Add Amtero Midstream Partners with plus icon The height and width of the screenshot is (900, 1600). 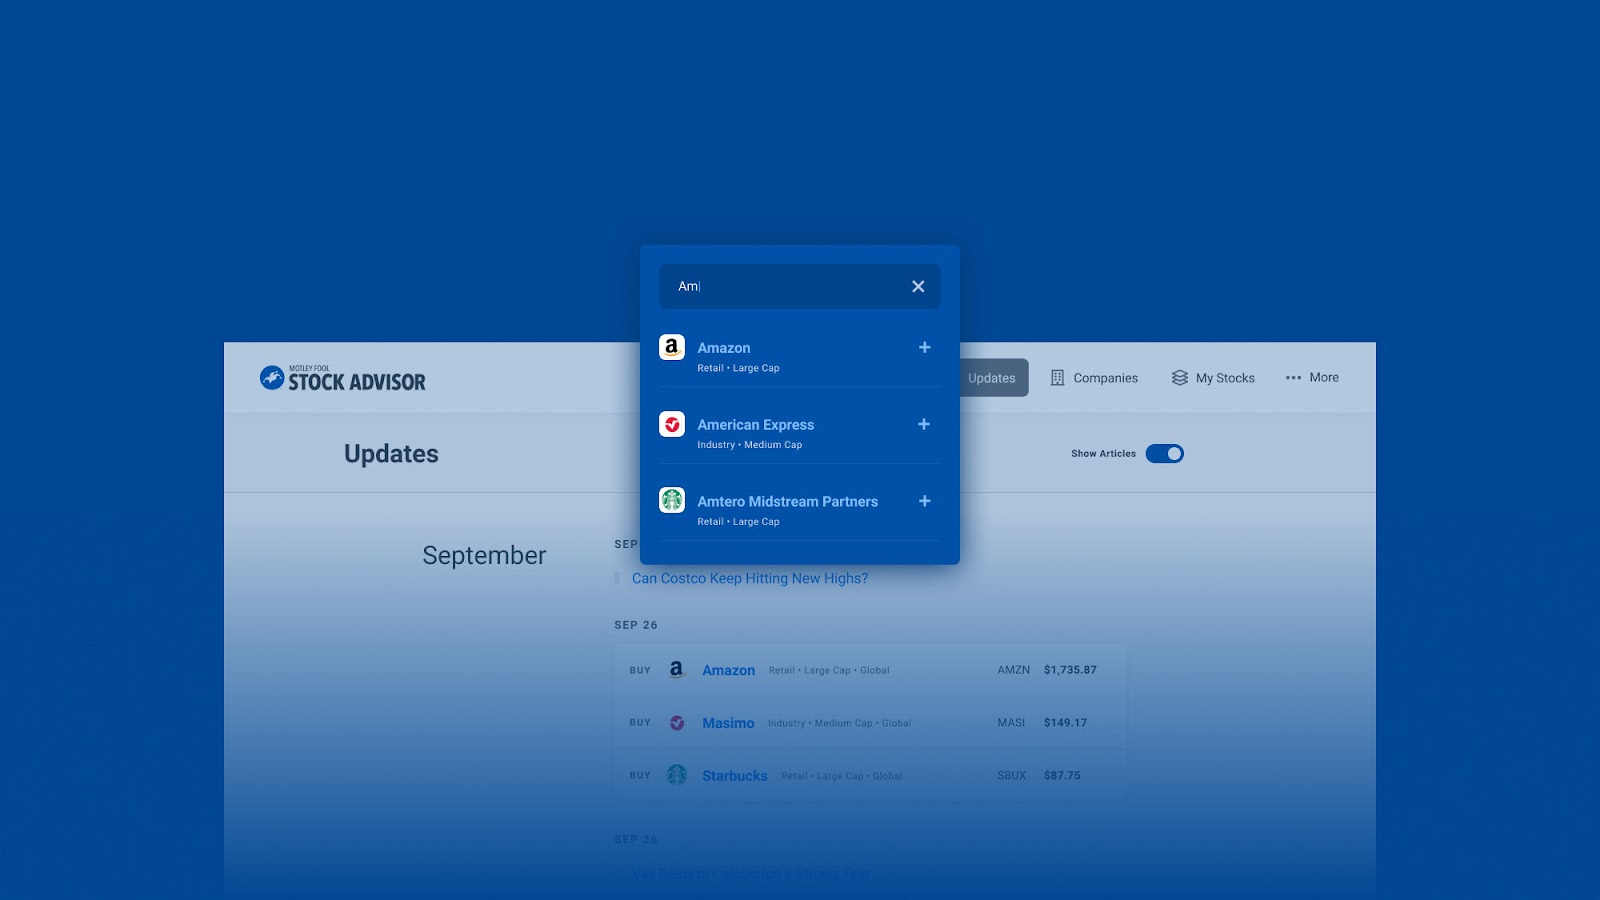pos(924,501)
